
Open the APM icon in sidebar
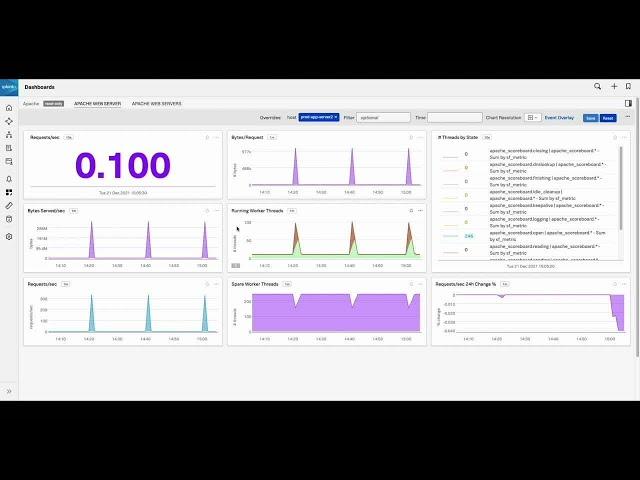(9, 121)
